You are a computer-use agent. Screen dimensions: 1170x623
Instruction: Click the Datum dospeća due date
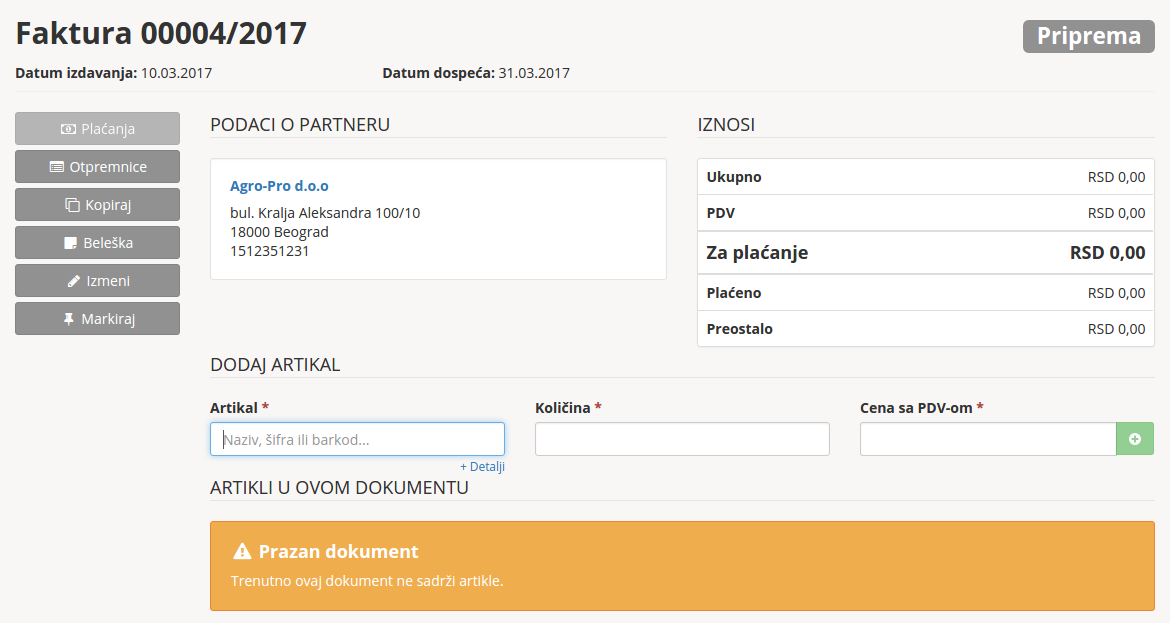[x=476, y=73]
